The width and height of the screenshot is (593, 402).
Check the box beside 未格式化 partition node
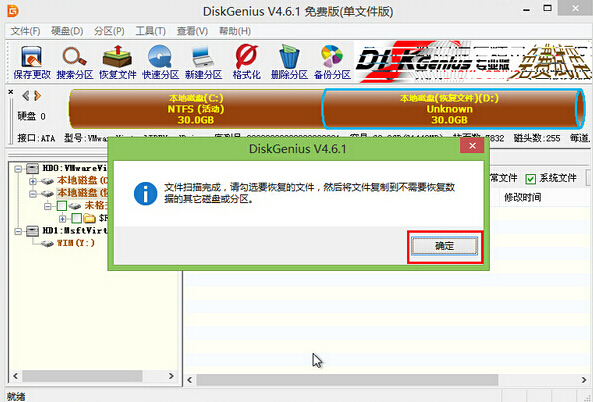[62, 206]
